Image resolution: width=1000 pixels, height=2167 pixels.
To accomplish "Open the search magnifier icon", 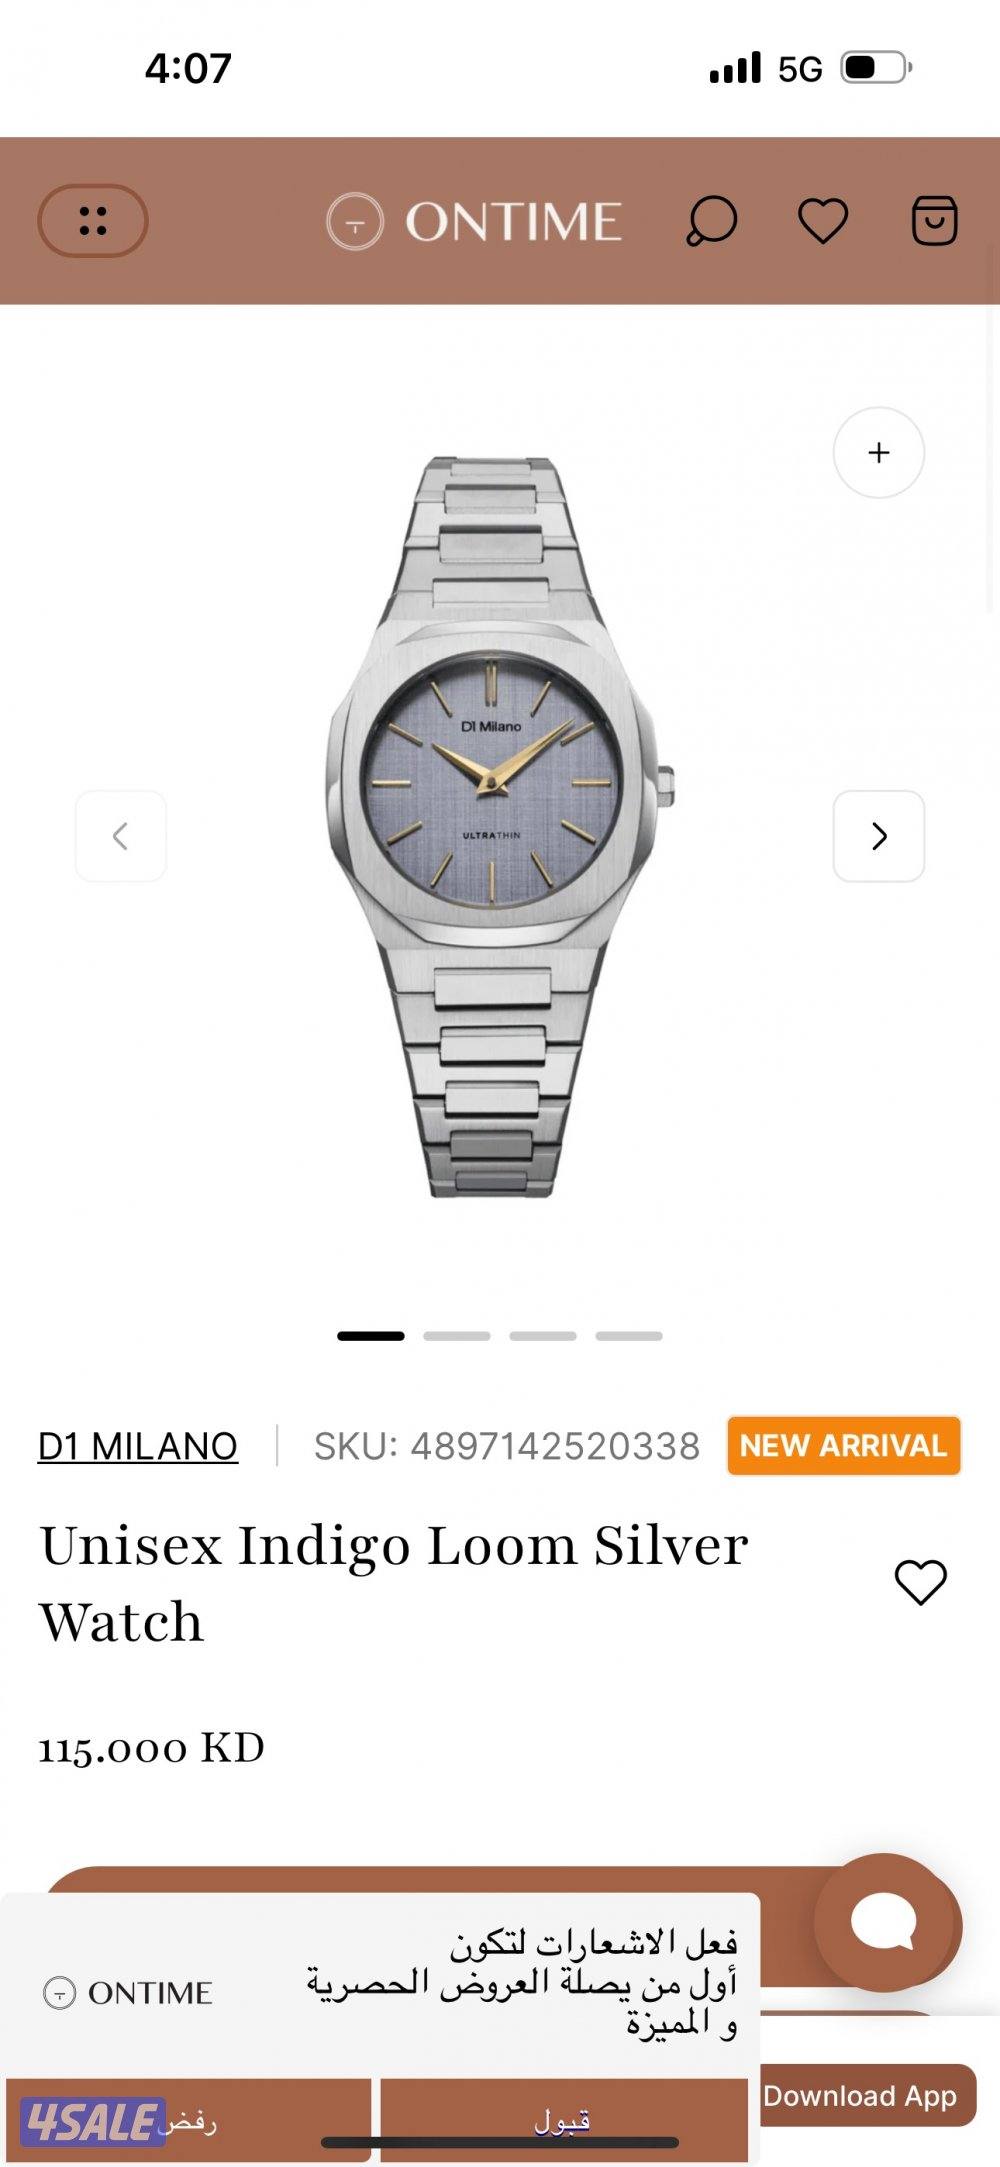I will click(711, 221).
